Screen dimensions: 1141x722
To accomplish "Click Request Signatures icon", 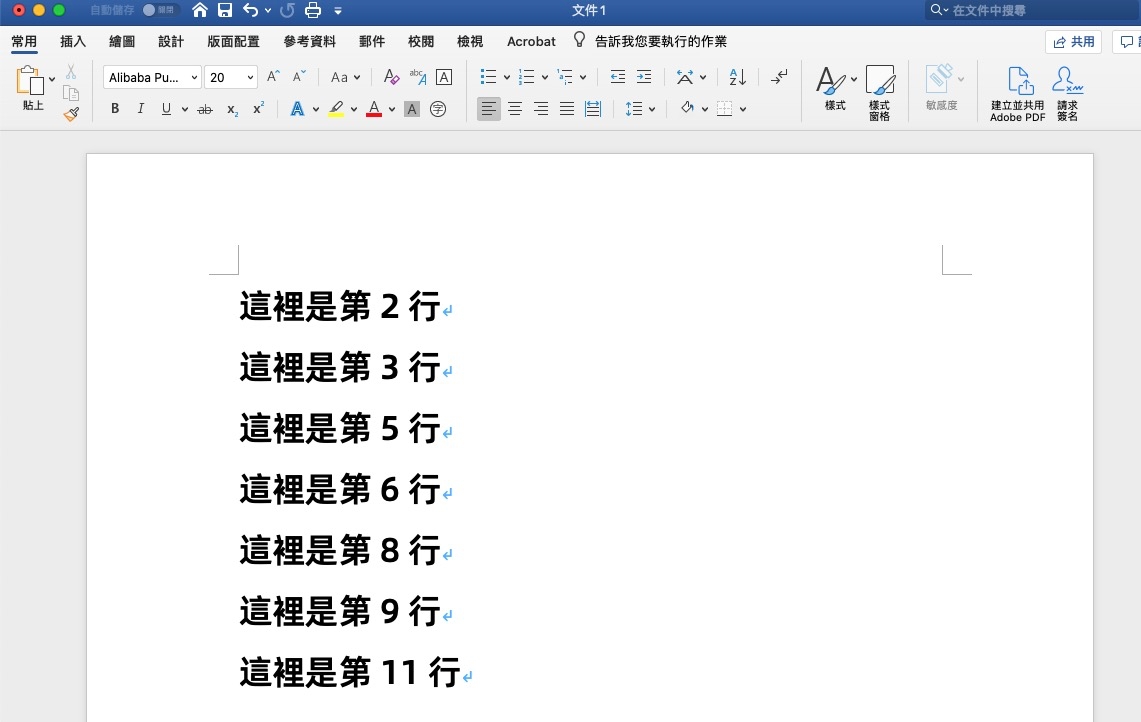I will click(1068, 93).
